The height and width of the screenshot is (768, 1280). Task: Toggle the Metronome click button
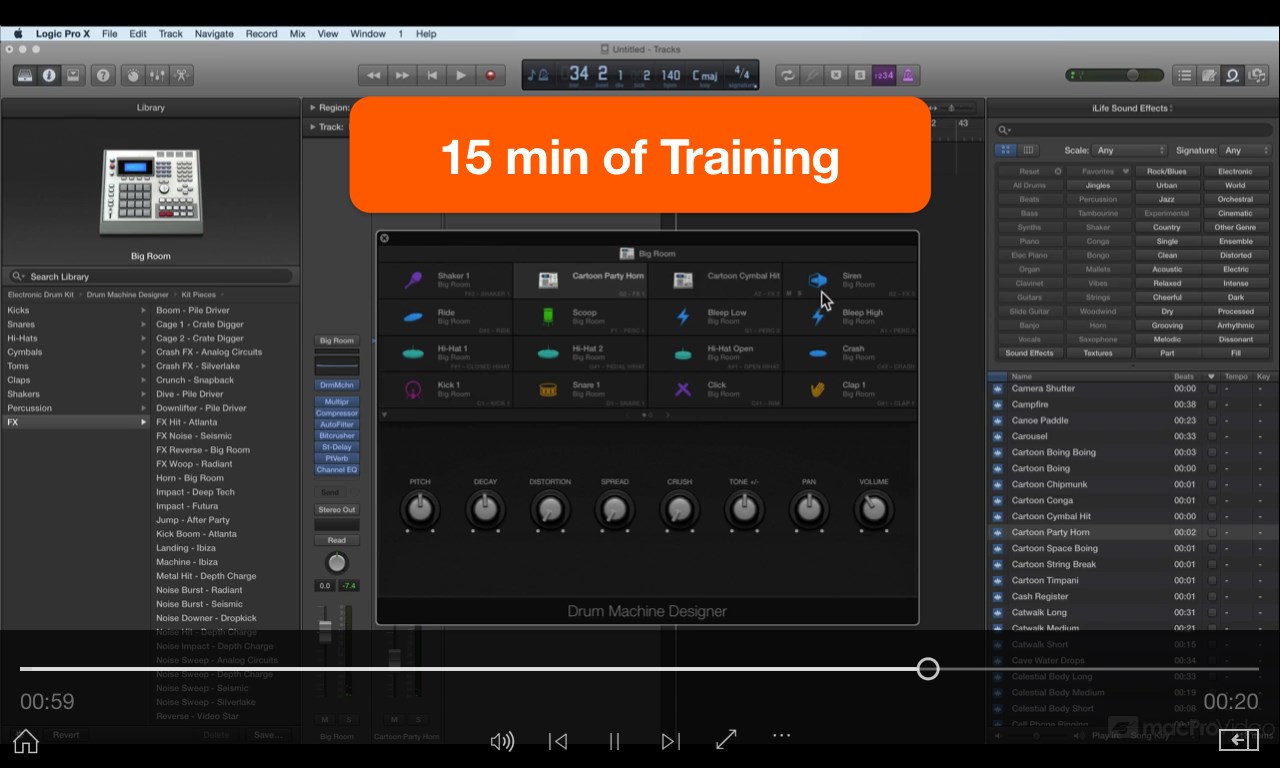pyautogui.click(x=908, y=75)
